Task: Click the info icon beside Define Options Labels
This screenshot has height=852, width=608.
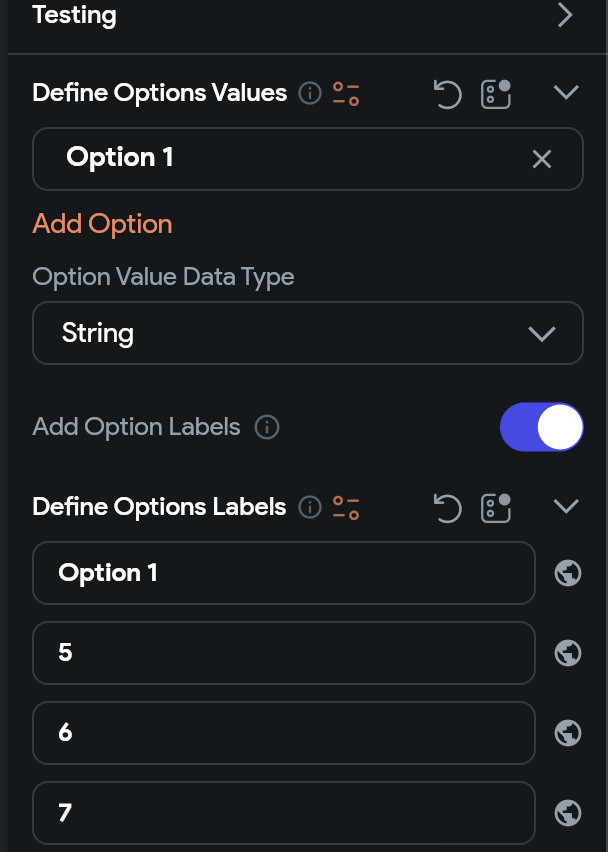Action: tap(310, 507)
